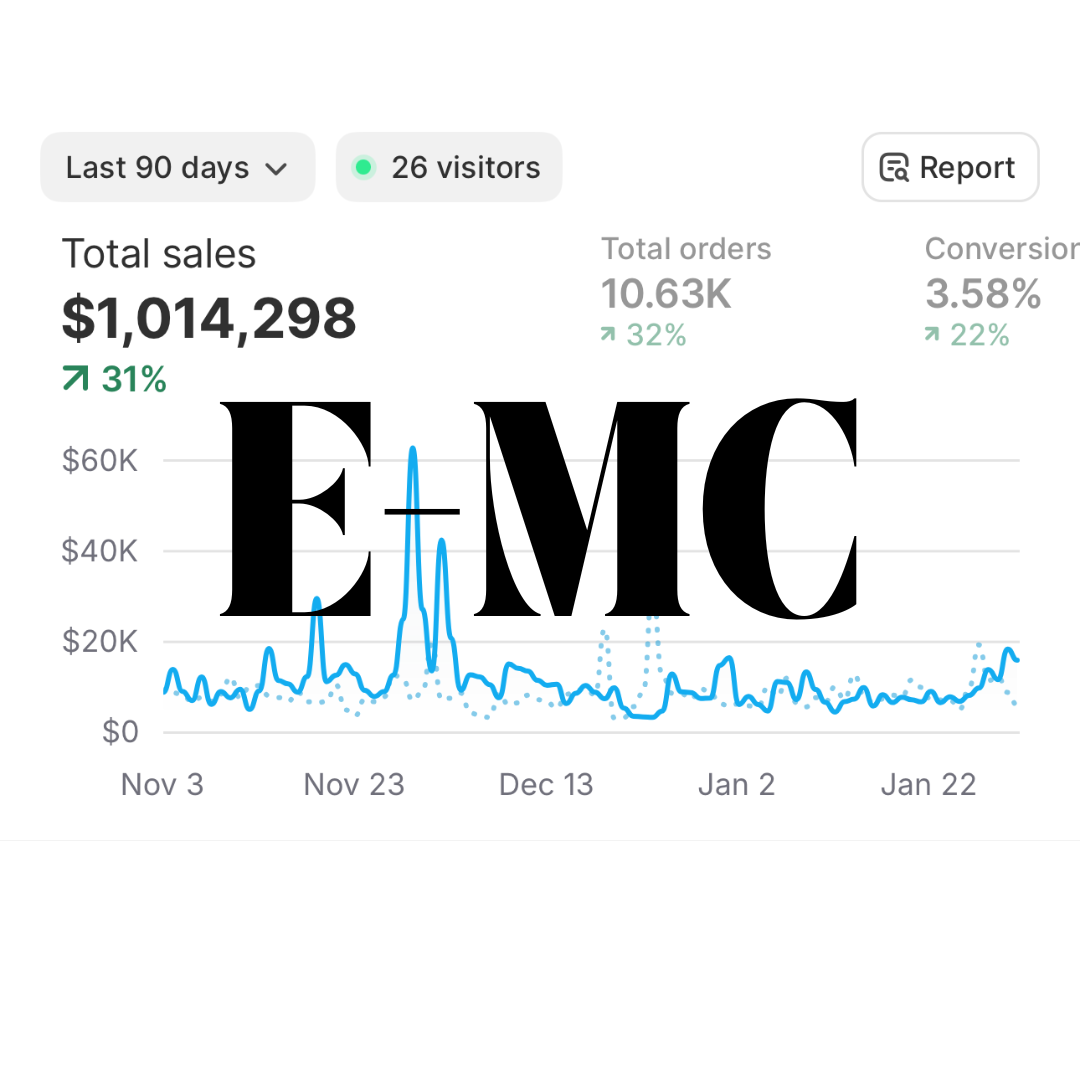Click the Dec 13 date axis label
Image resolution: width=1080 pixels, height=1080 pixels.
pyautogui.click(x=546, y=784)
